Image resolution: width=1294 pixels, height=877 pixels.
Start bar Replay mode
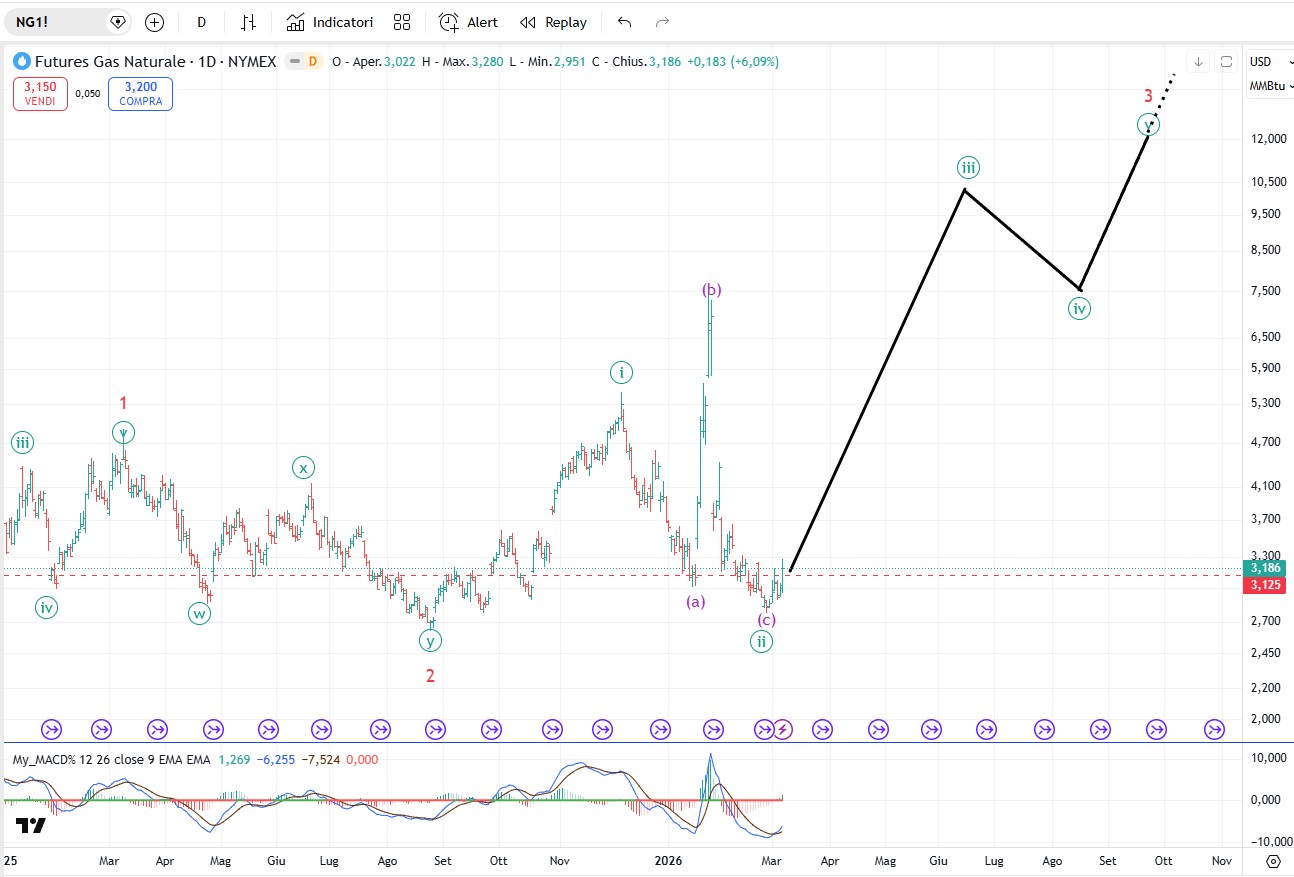[553, 22]
